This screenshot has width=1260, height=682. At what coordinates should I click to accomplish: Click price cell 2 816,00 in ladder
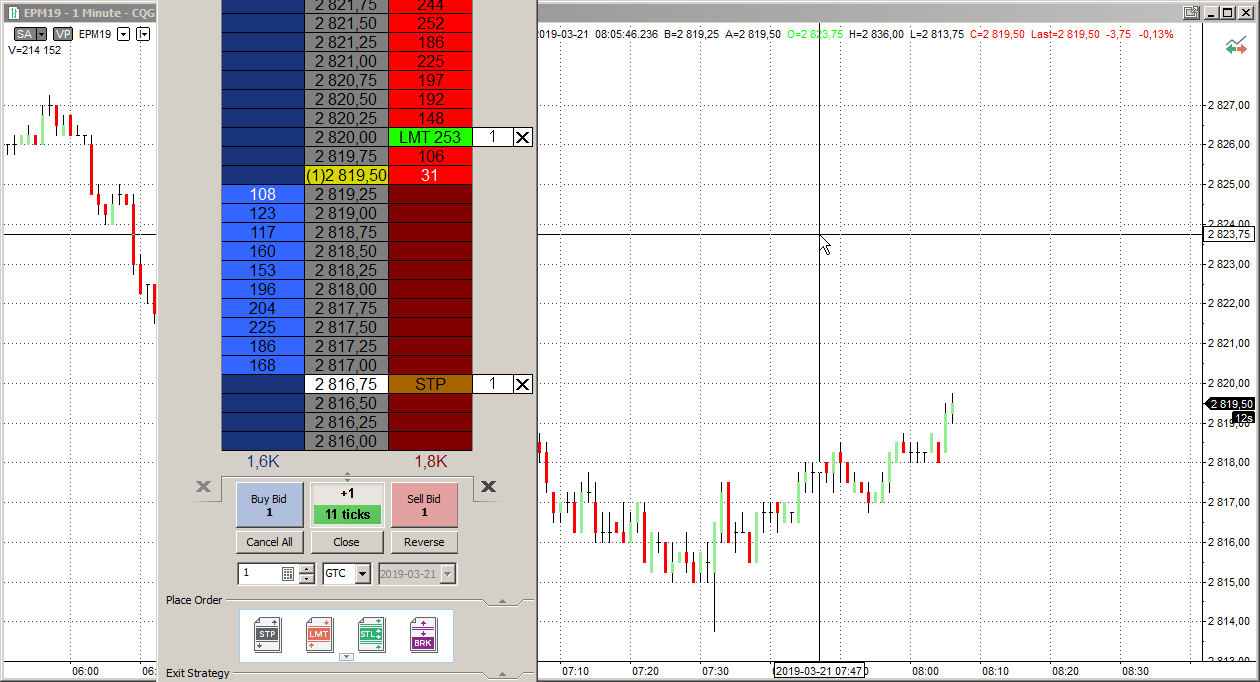(346, 441)
